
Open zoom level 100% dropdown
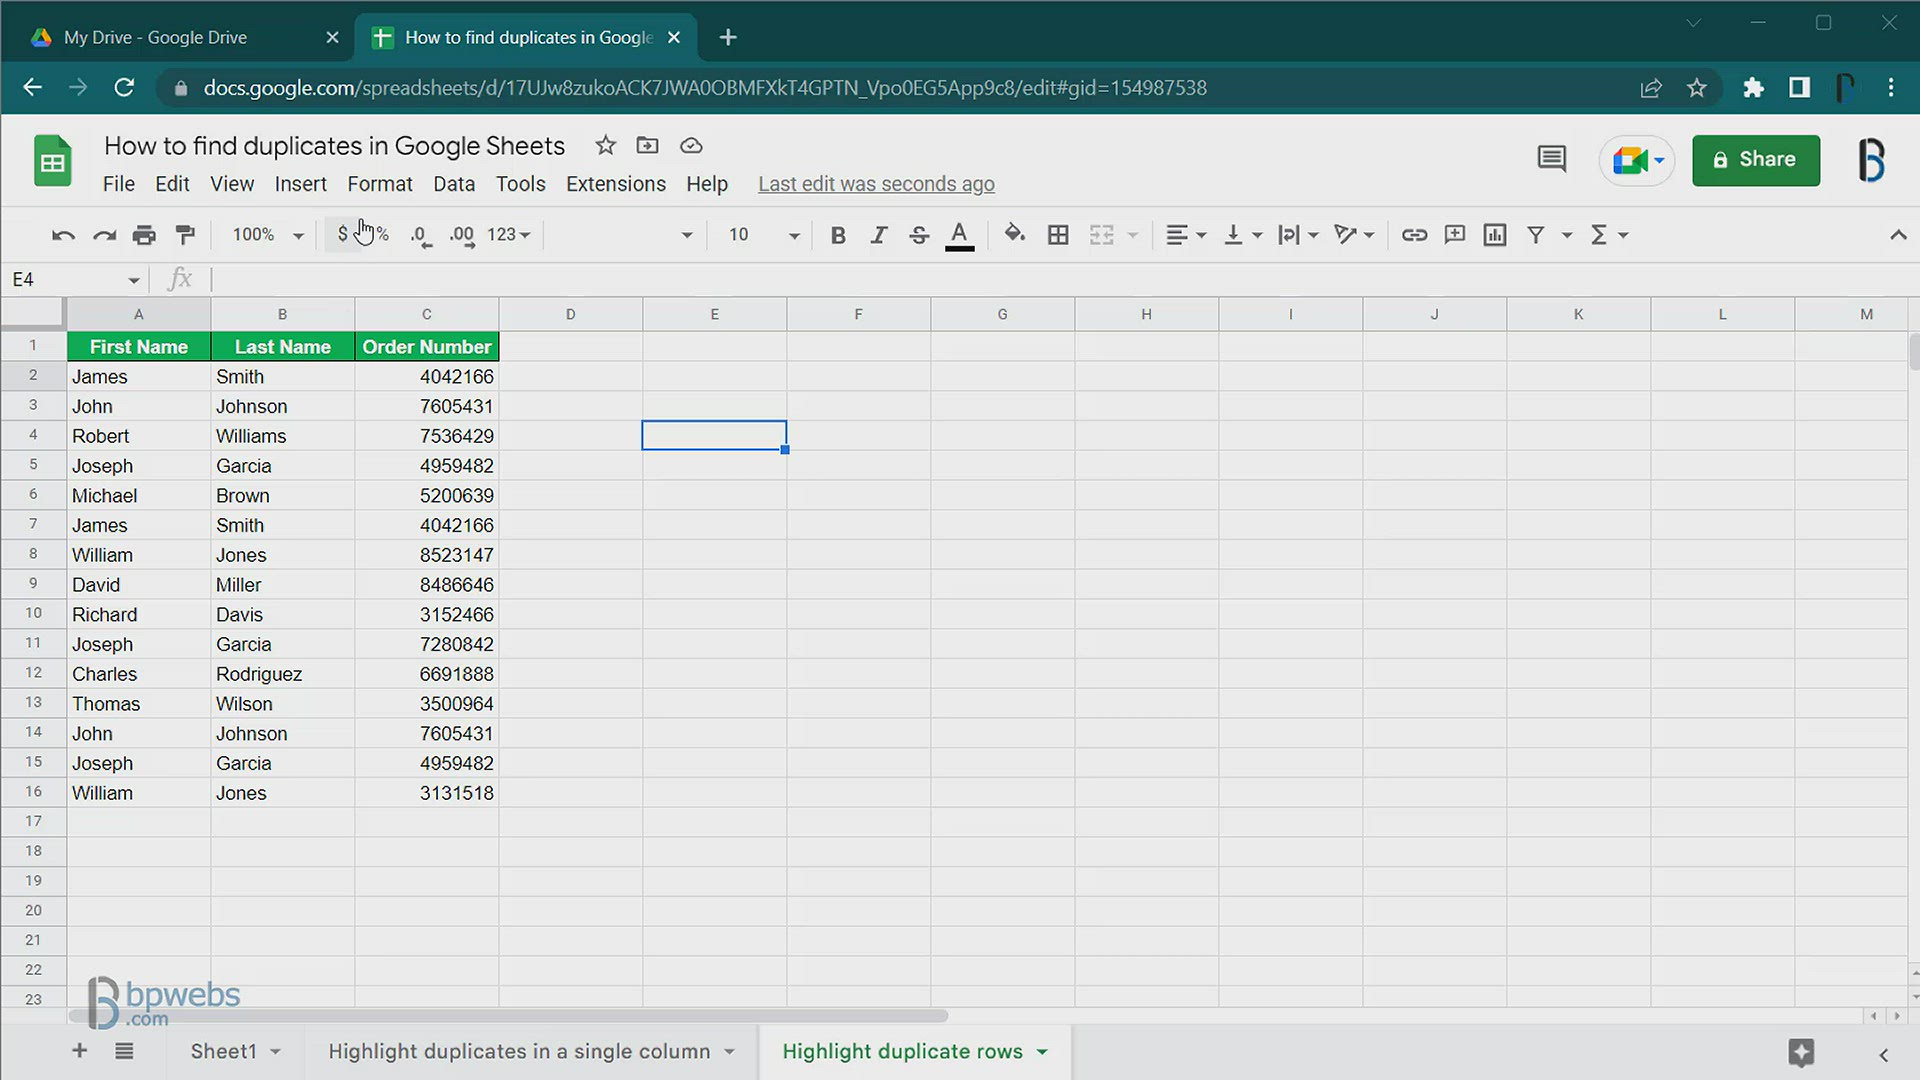coord(267,235)
